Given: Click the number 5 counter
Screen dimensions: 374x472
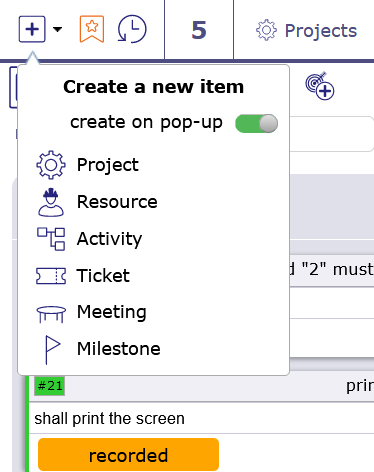Looking at the screenshot, I should pos(199,30).
